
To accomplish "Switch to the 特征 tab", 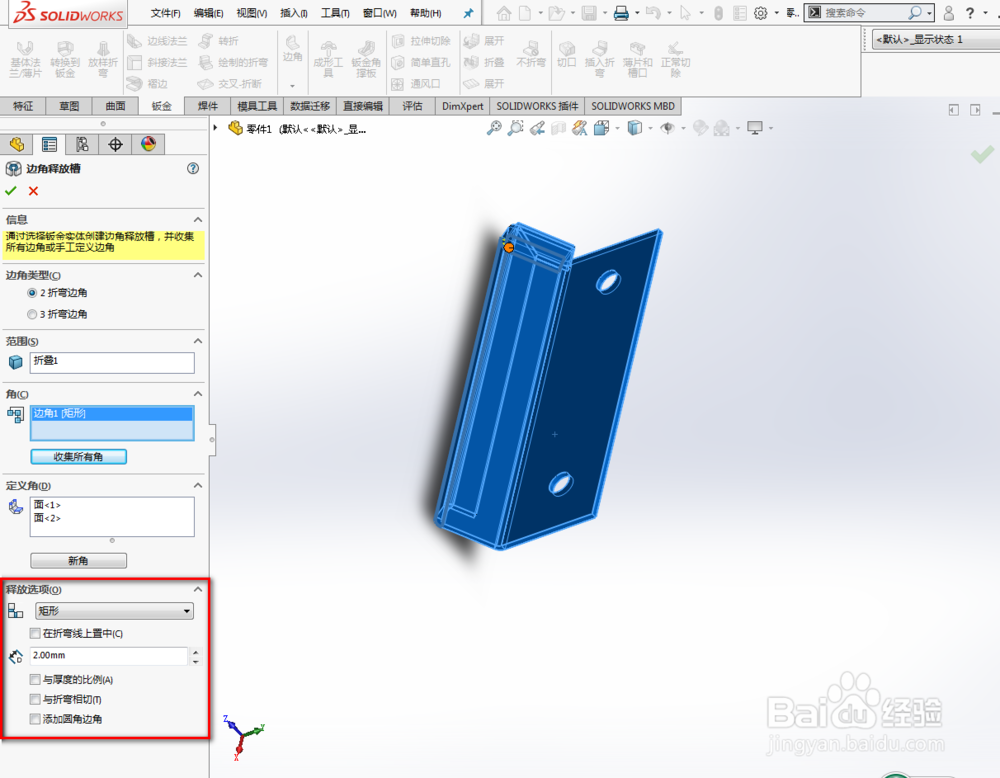I will coord(23,106).
